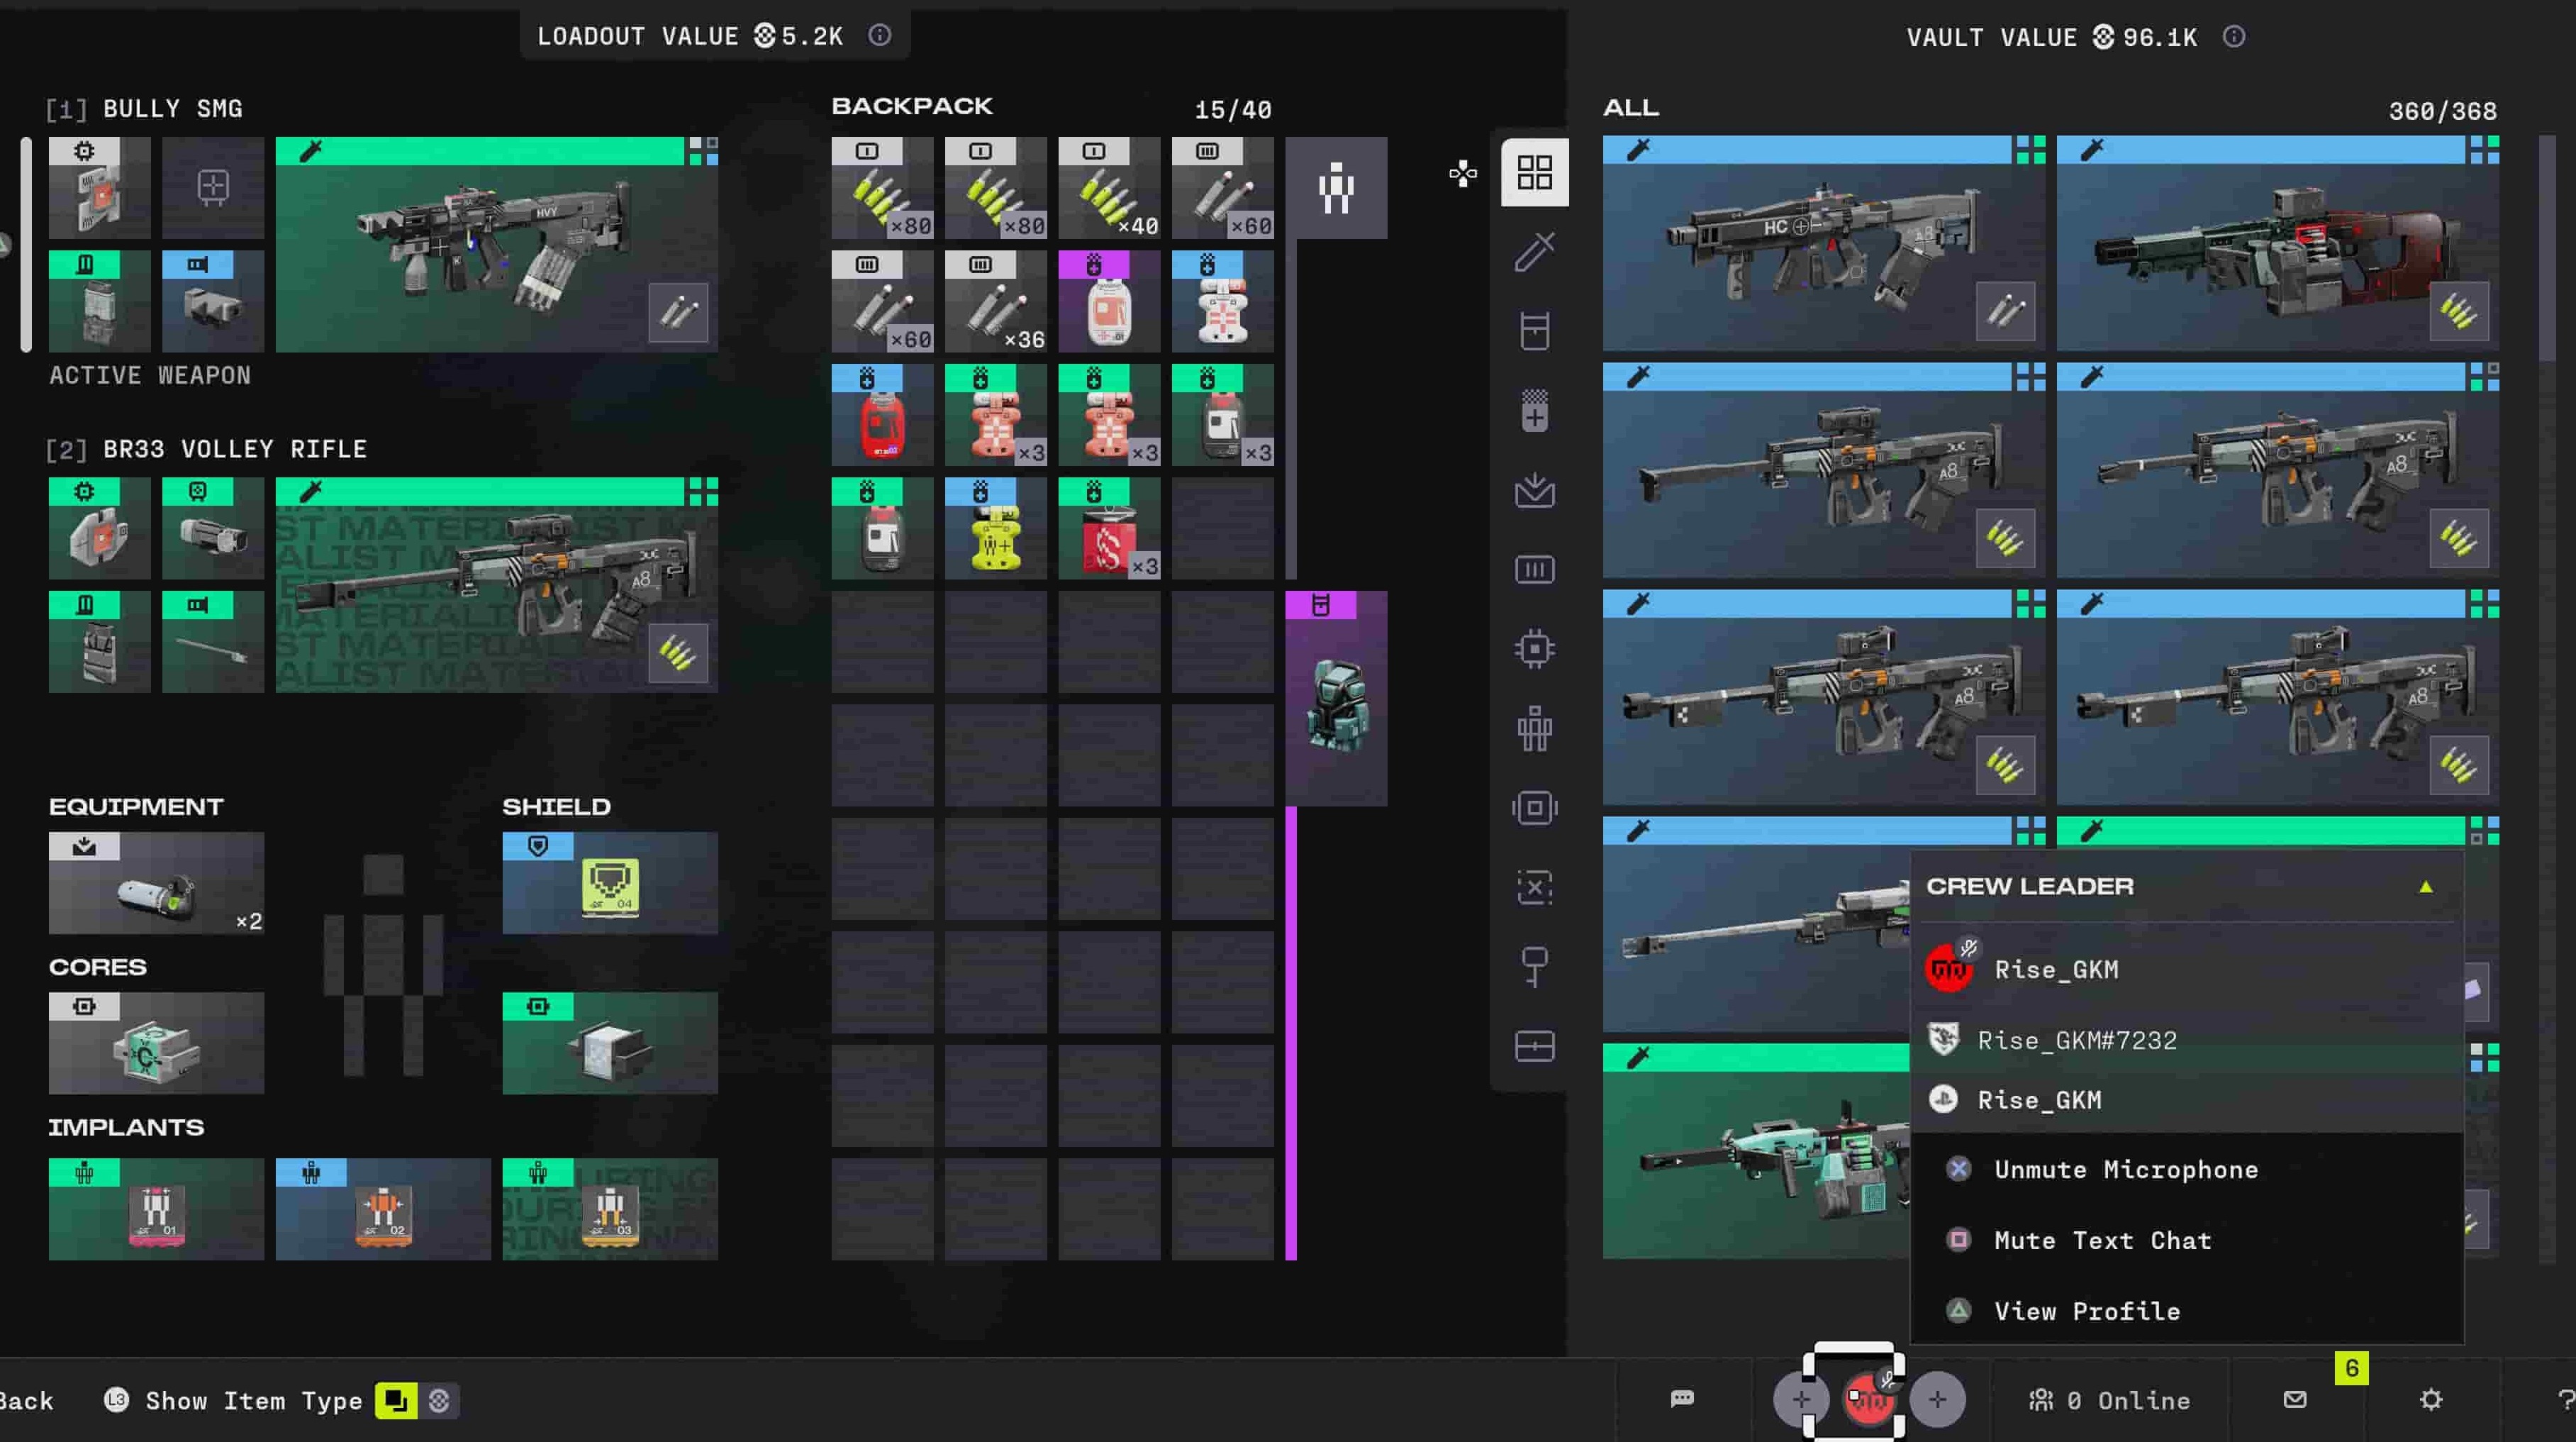Unmute Microphone in crew menu

click(x=2125, y=1170)
